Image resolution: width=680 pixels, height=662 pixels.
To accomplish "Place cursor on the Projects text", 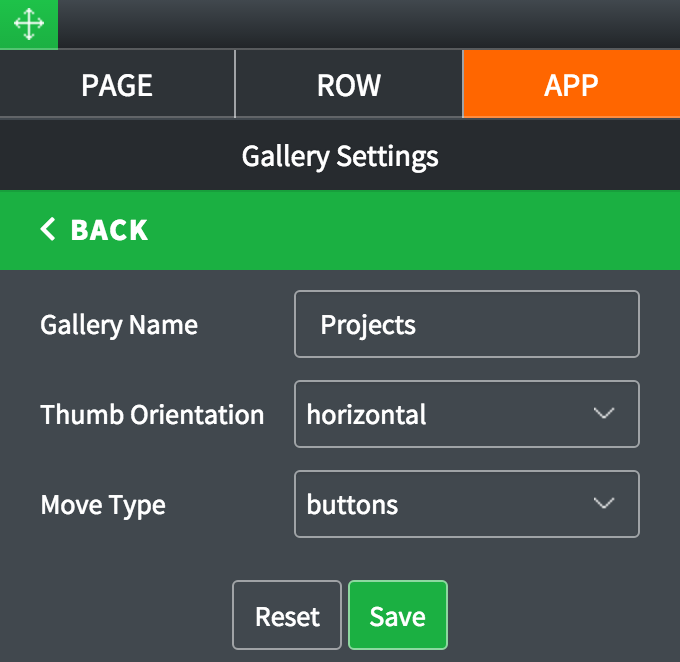I will [368, 325].
